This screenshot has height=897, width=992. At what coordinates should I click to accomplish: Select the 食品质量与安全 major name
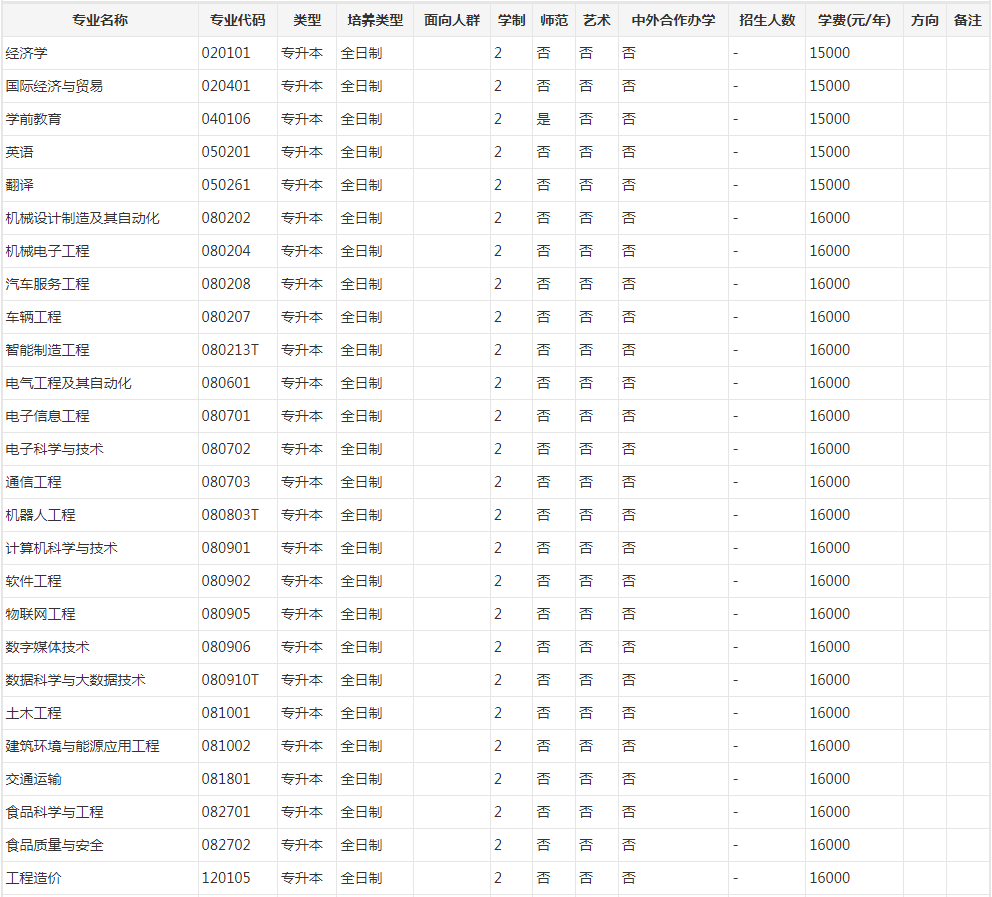coord(54,844)
